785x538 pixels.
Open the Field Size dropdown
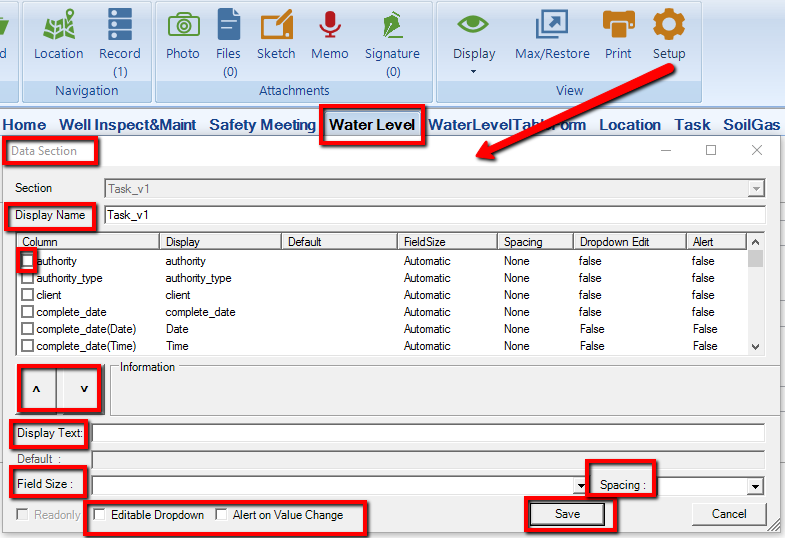(x=580, y=486)
